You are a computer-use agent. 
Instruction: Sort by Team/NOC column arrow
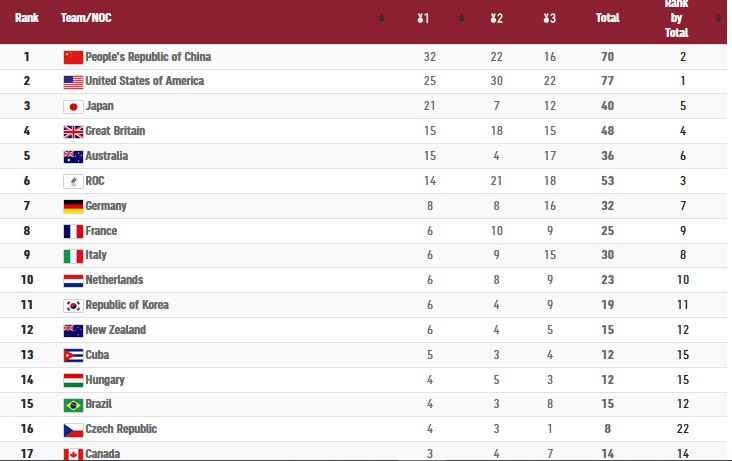(381, 18)
